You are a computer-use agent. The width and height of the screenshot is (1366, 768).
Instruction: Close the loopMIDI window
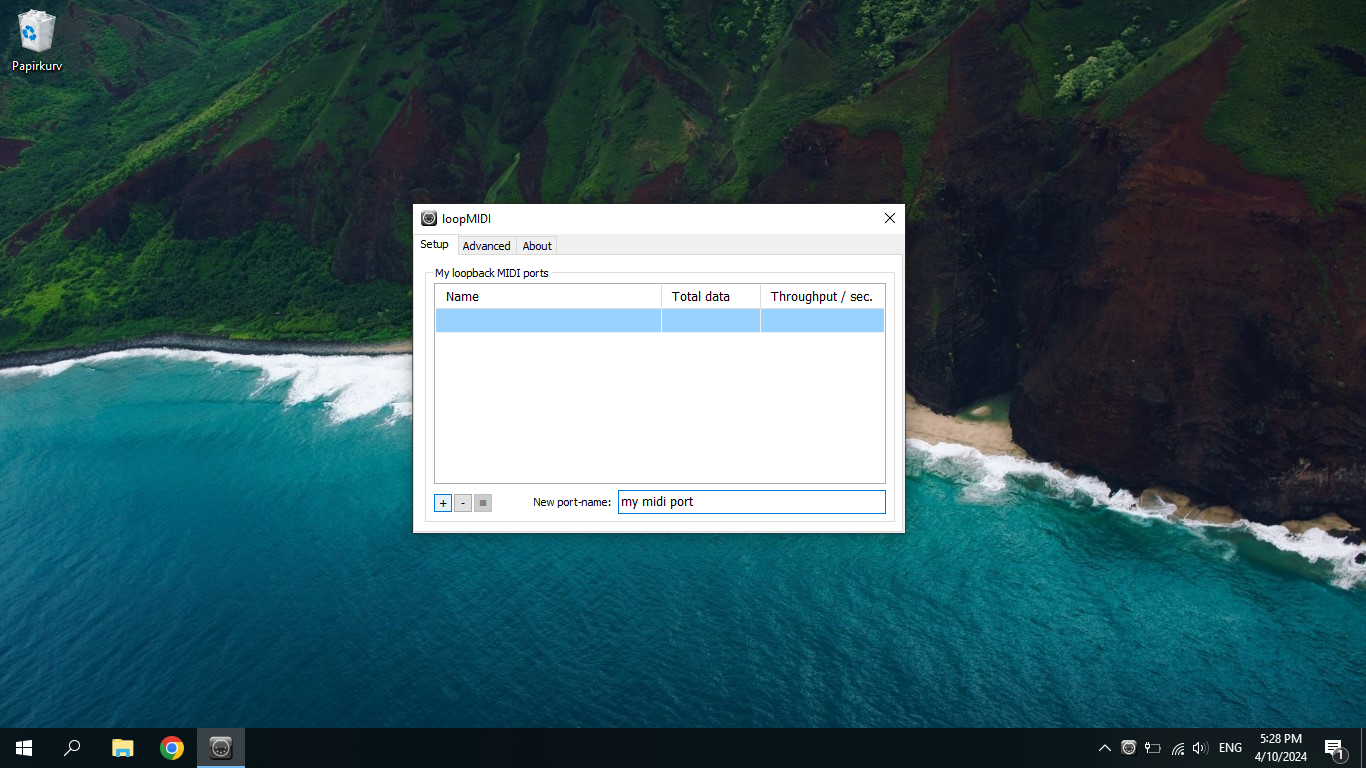click(890, 218)
